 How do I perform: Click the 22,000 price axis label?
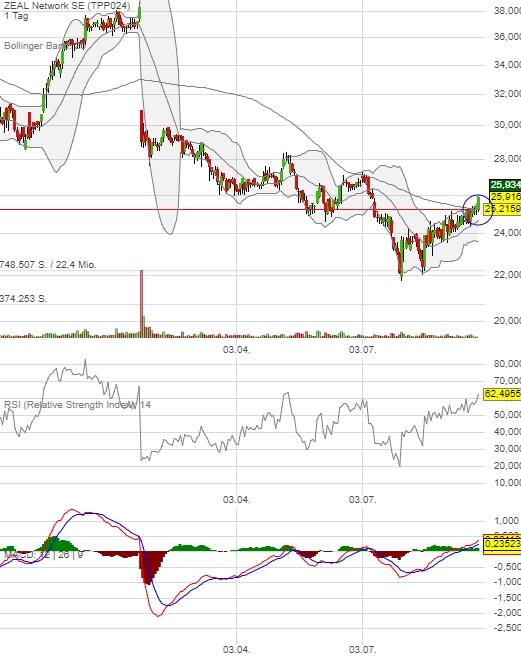click(507, 274)
